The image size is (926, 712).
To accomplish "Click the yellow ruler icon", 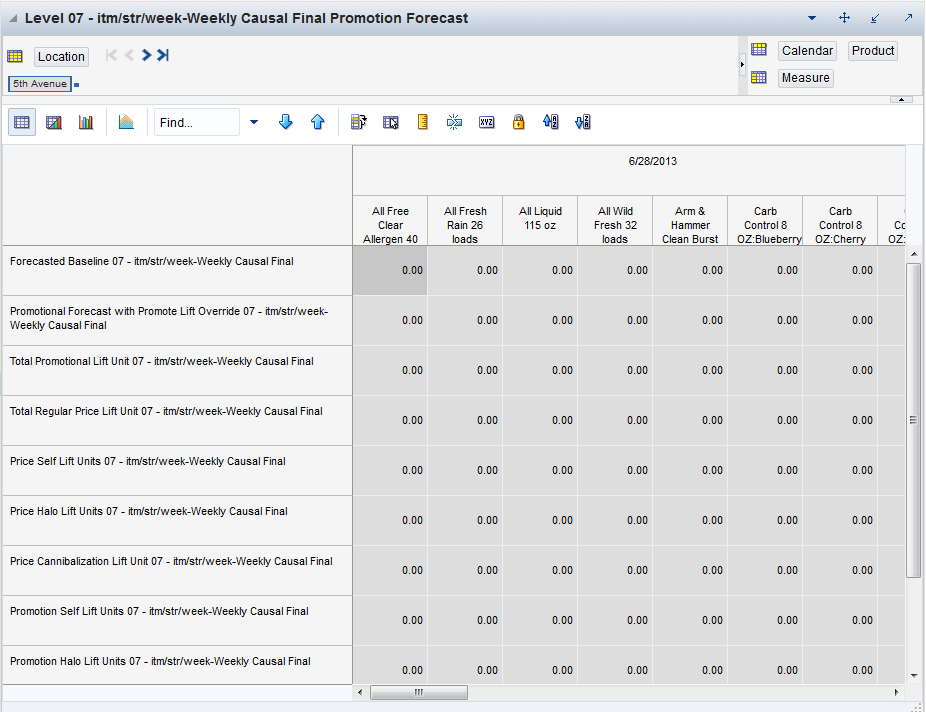I will (x=423, y=122).
